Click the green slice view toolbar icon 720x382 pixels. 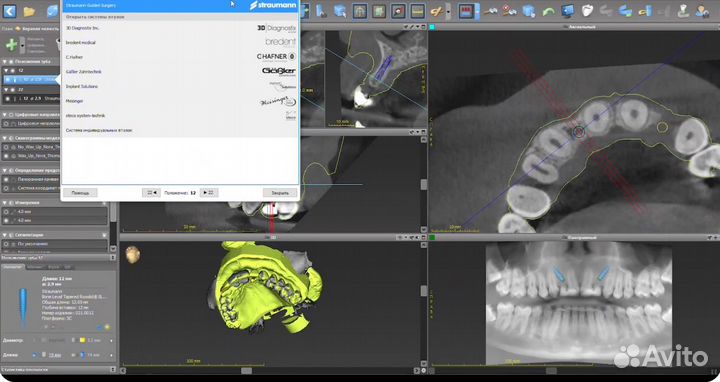pyautogui.click(x=379, y=11)
